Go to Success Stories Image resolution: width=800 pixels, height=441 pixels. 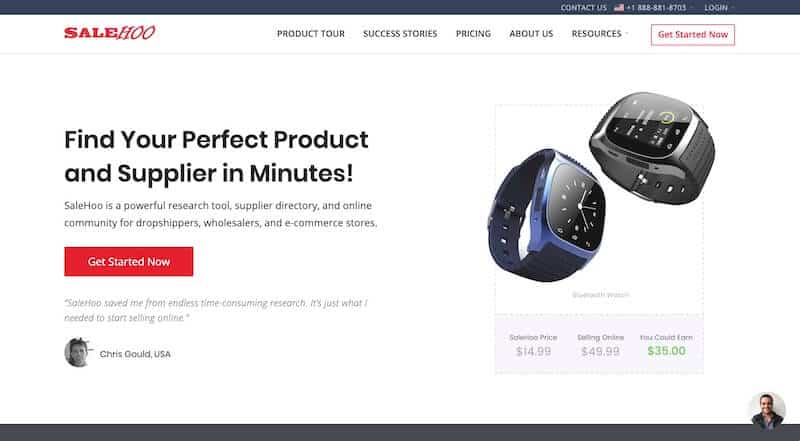click(x=400, y=34)
